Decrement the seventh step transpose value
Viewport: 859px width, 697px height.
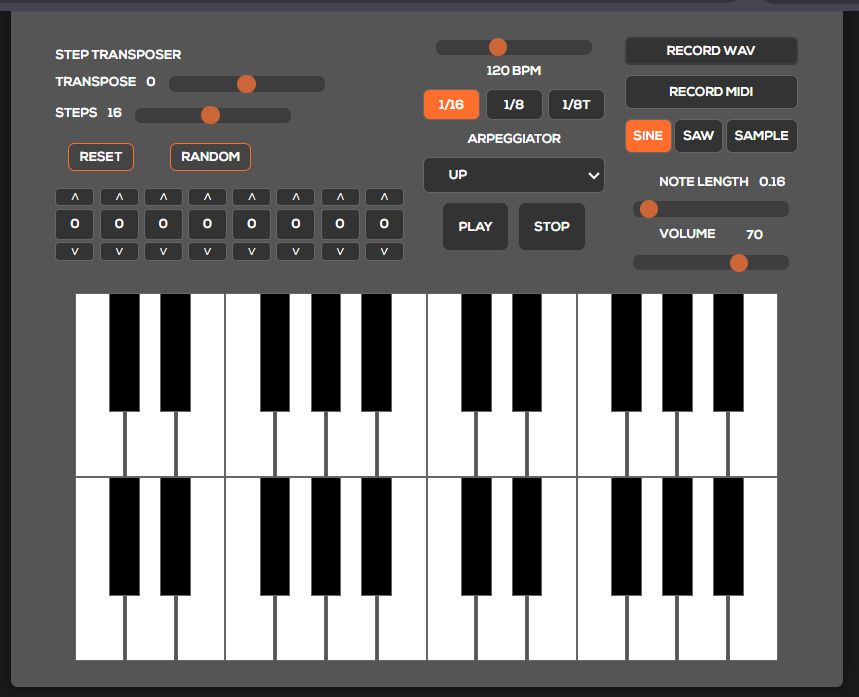(340, 252)
